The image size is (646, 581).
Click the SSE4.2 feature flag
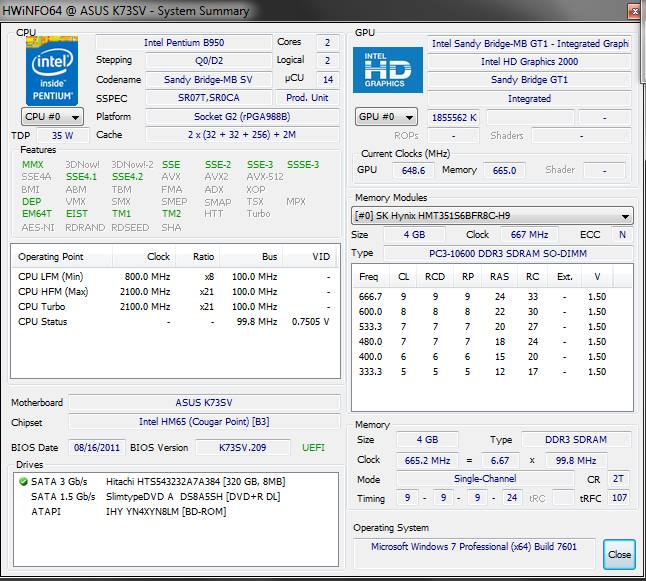tap(127, 177)
